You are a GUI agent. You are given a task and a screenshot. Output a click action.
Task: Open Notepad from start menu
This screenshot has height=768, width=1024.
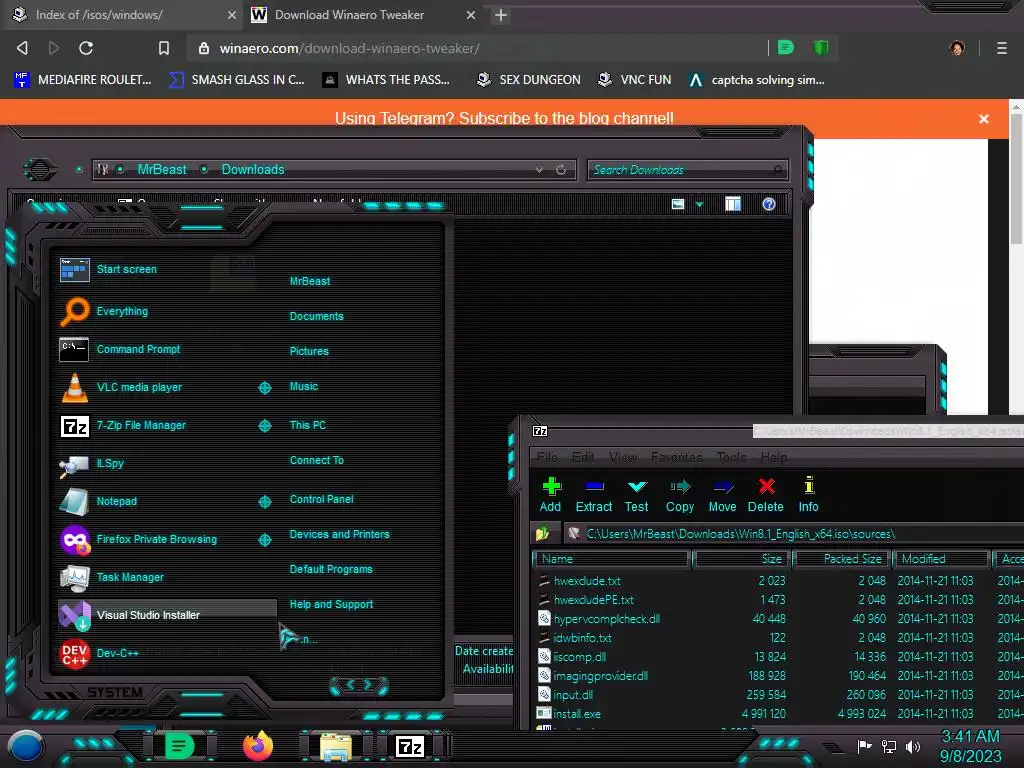tap(98, 502)
